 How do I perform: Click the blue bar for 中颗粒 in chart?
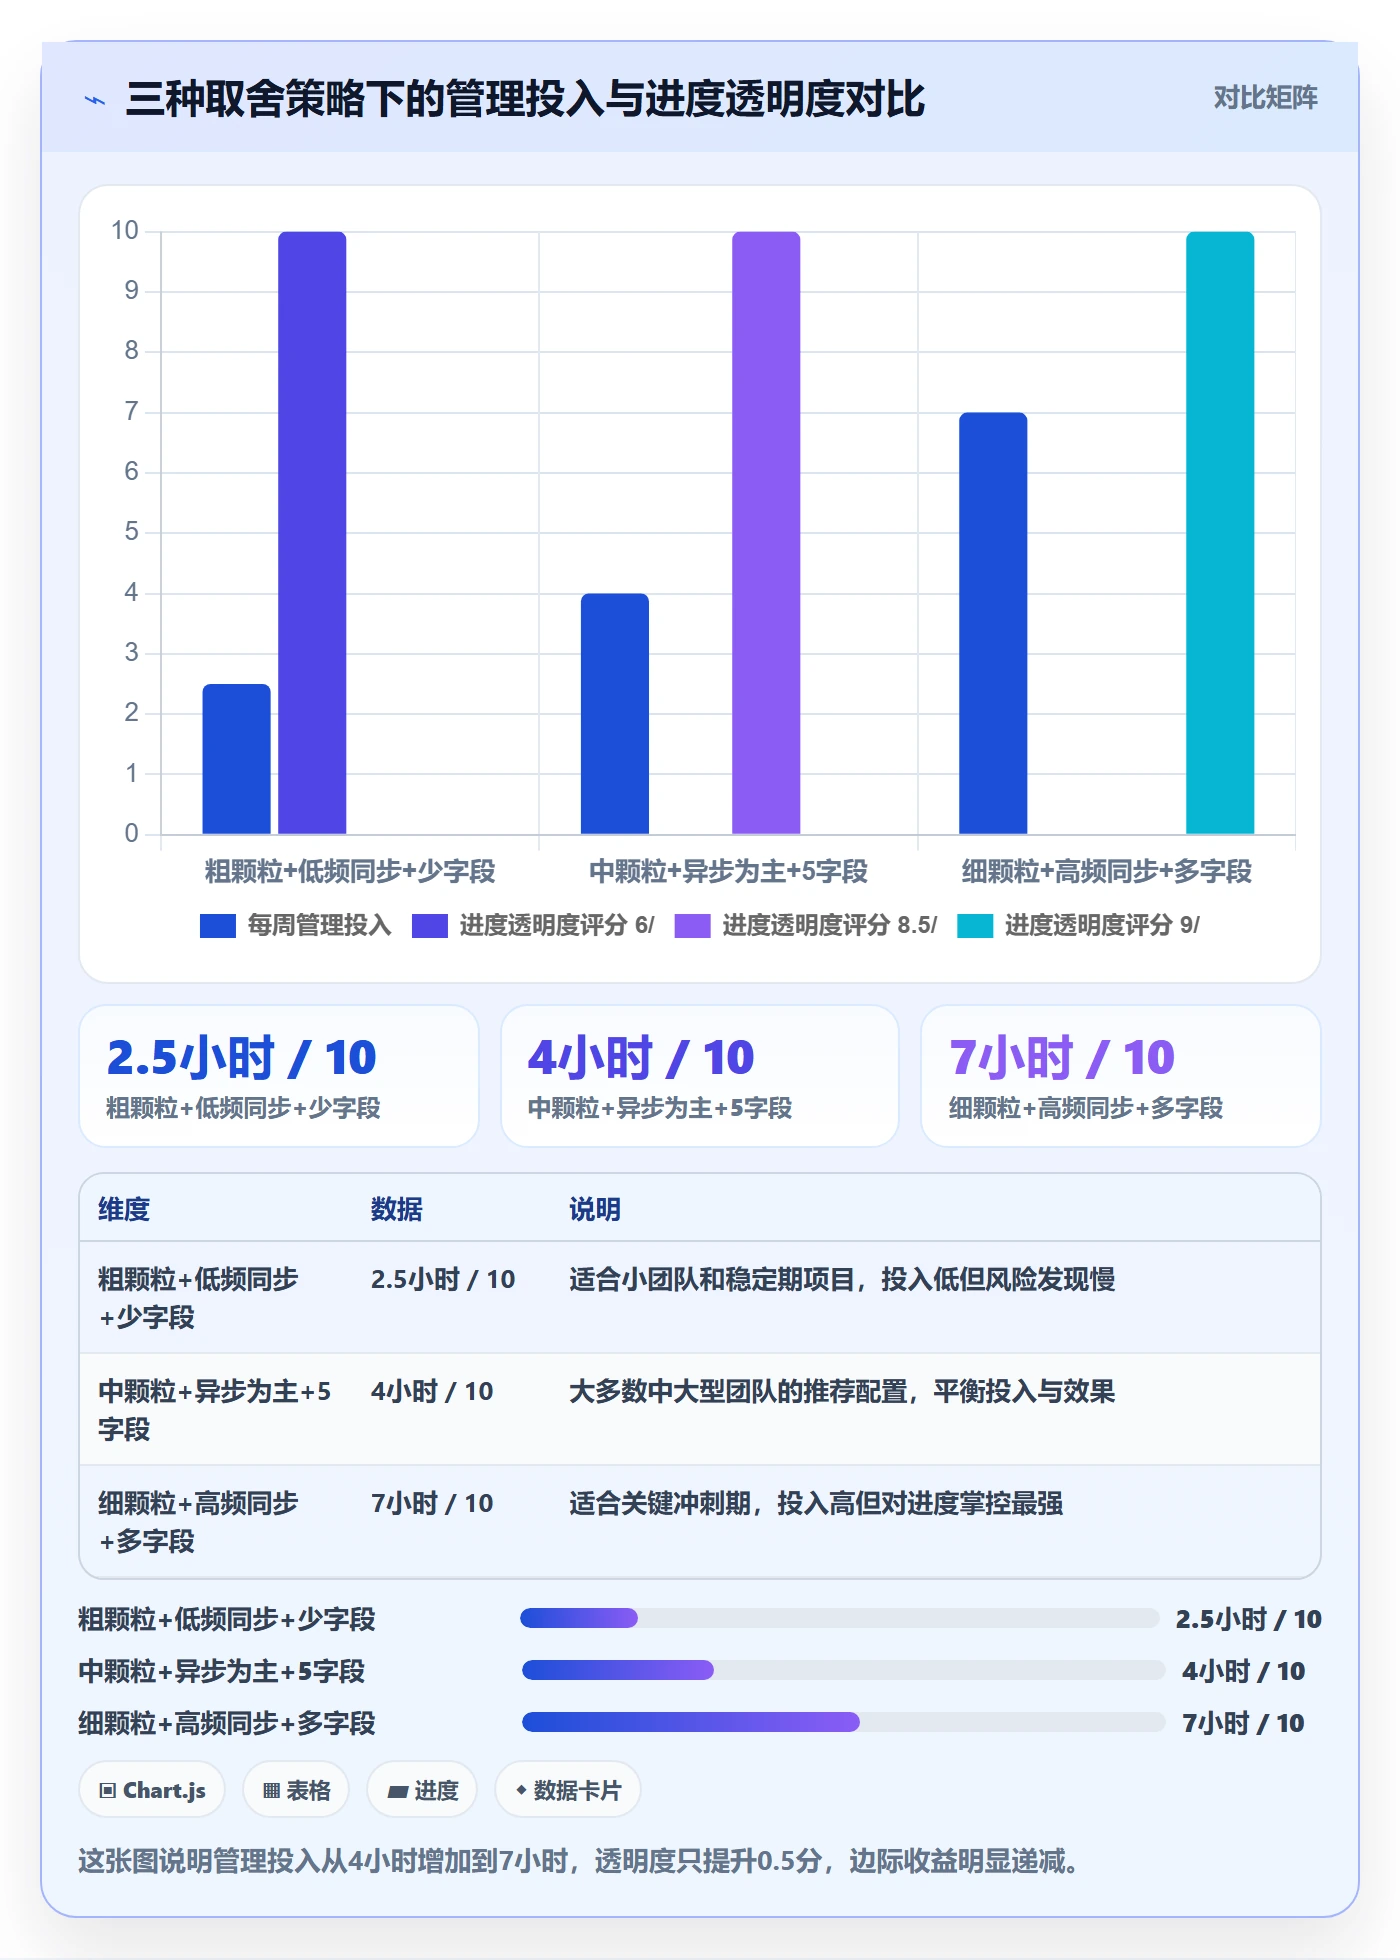coord(615,714)
